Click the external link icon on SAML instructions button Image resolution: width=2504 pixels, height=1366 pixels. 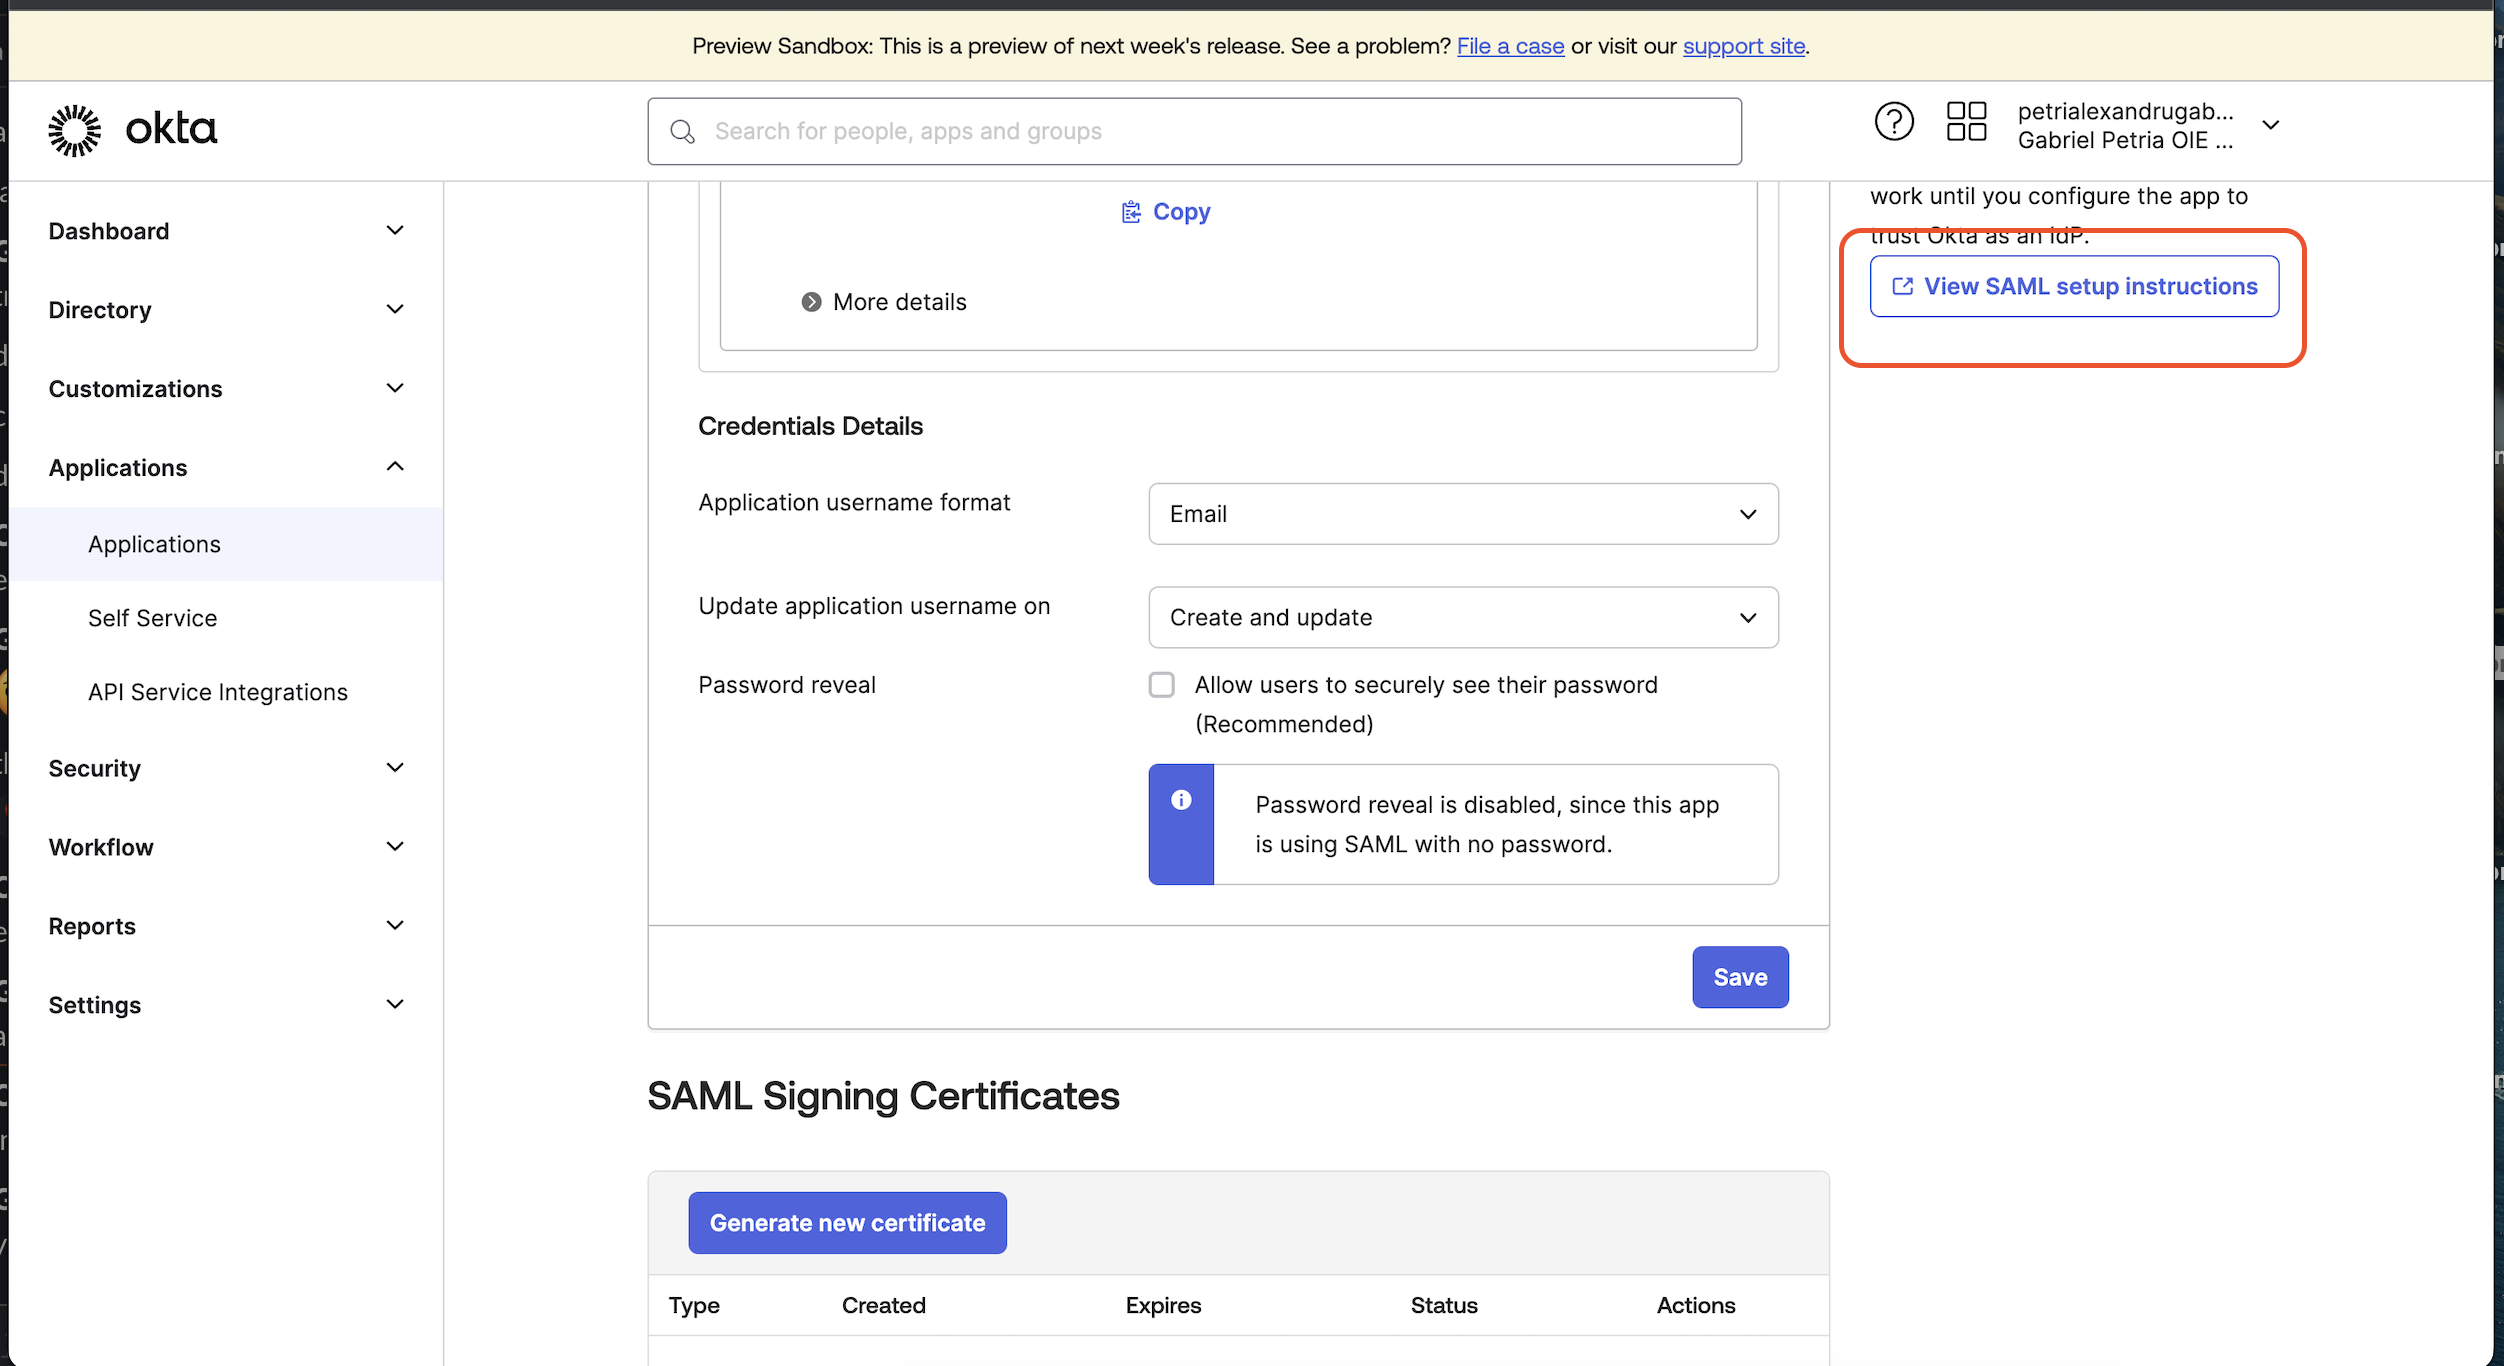point(1901,285)
